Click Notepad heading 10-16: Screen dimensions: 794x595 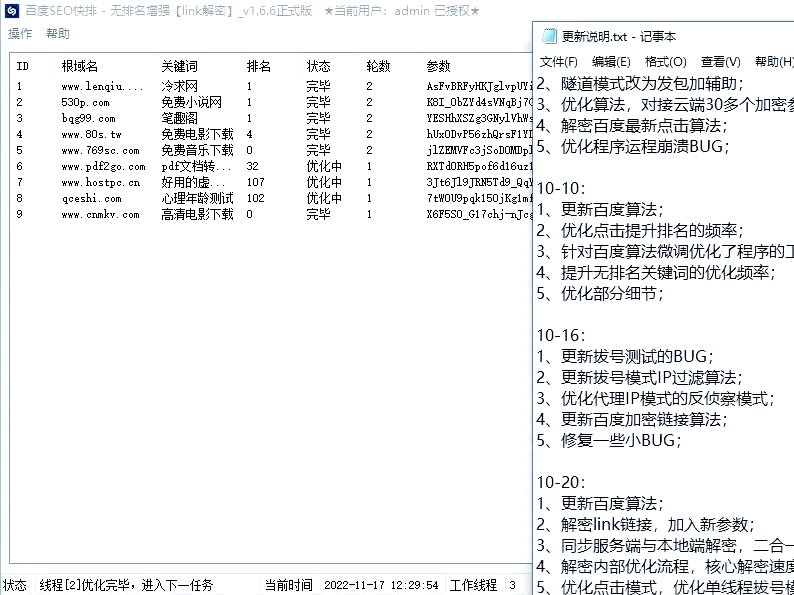pos(561,335)
